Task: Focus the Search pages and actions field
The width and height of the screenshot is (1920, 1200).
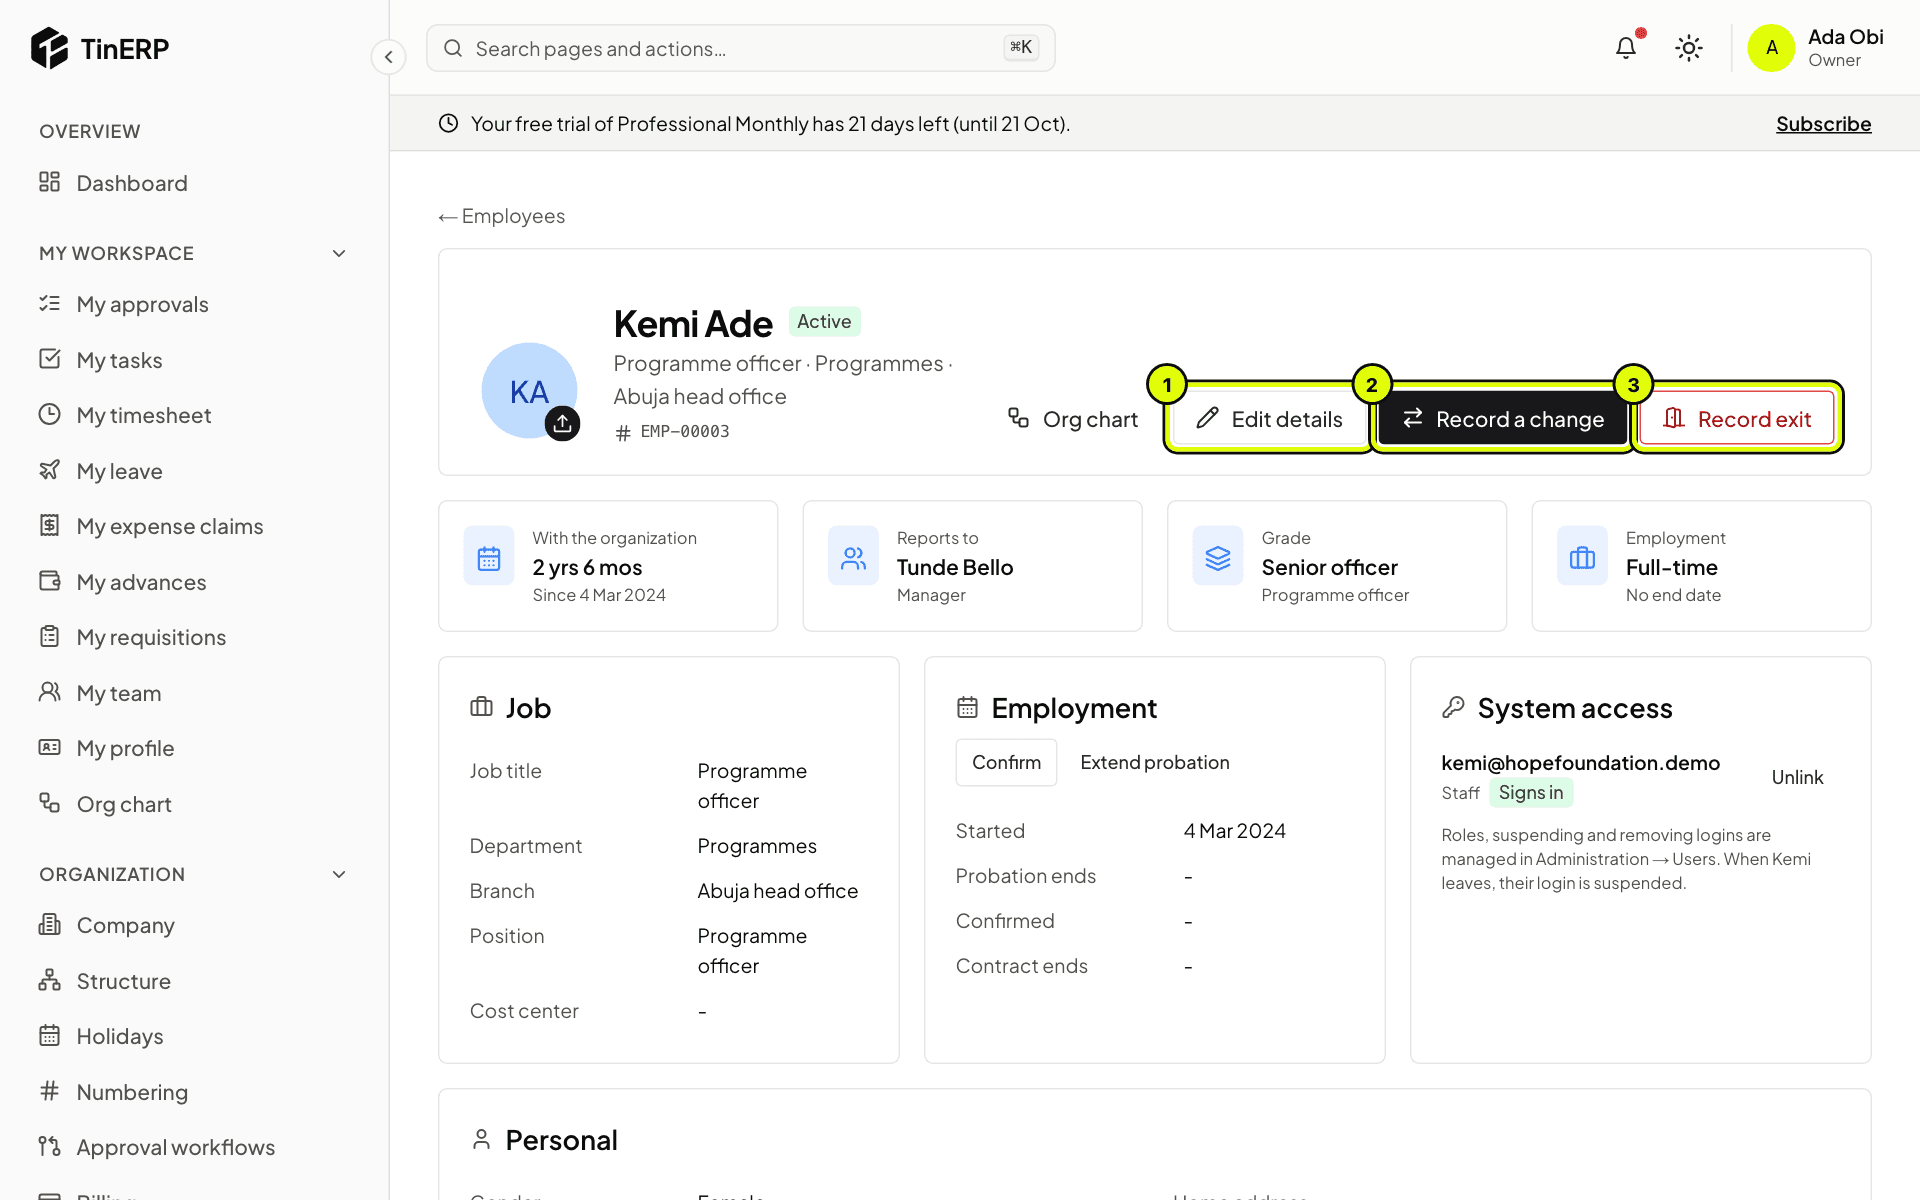Action: pyautogui.click(x=740, y=48)
